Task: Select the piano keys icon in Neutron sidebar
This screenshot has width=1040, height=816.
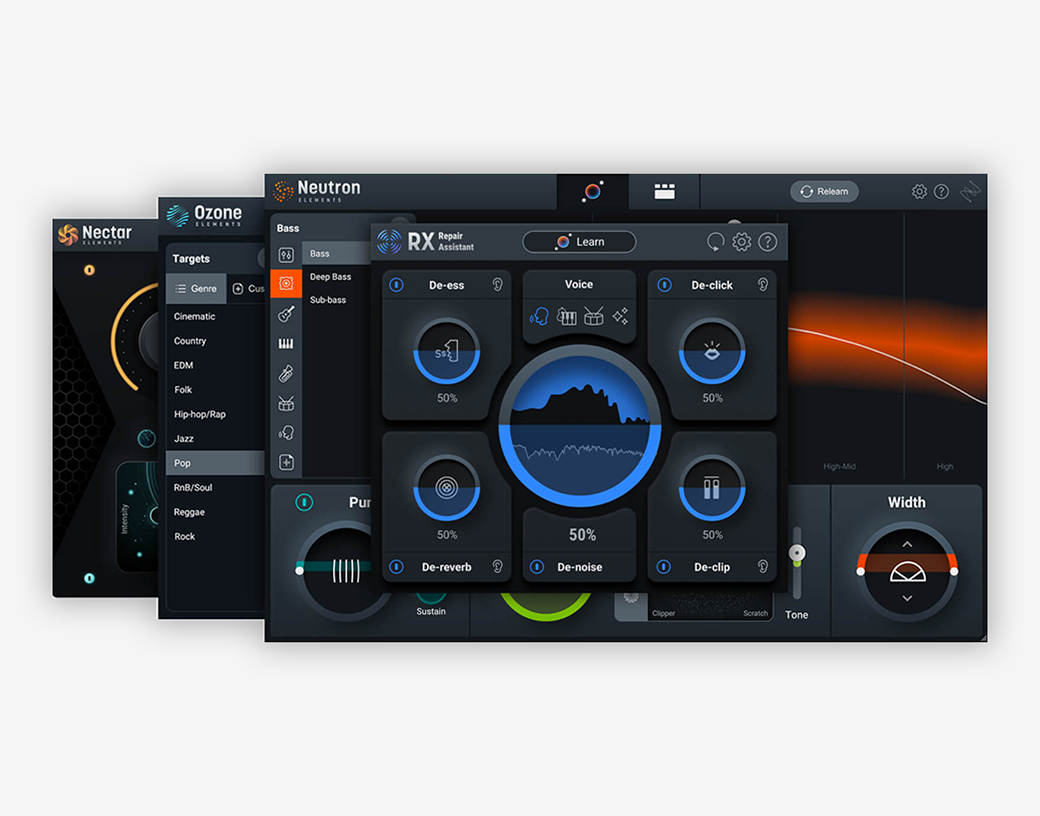Action: tap(287, 344)
